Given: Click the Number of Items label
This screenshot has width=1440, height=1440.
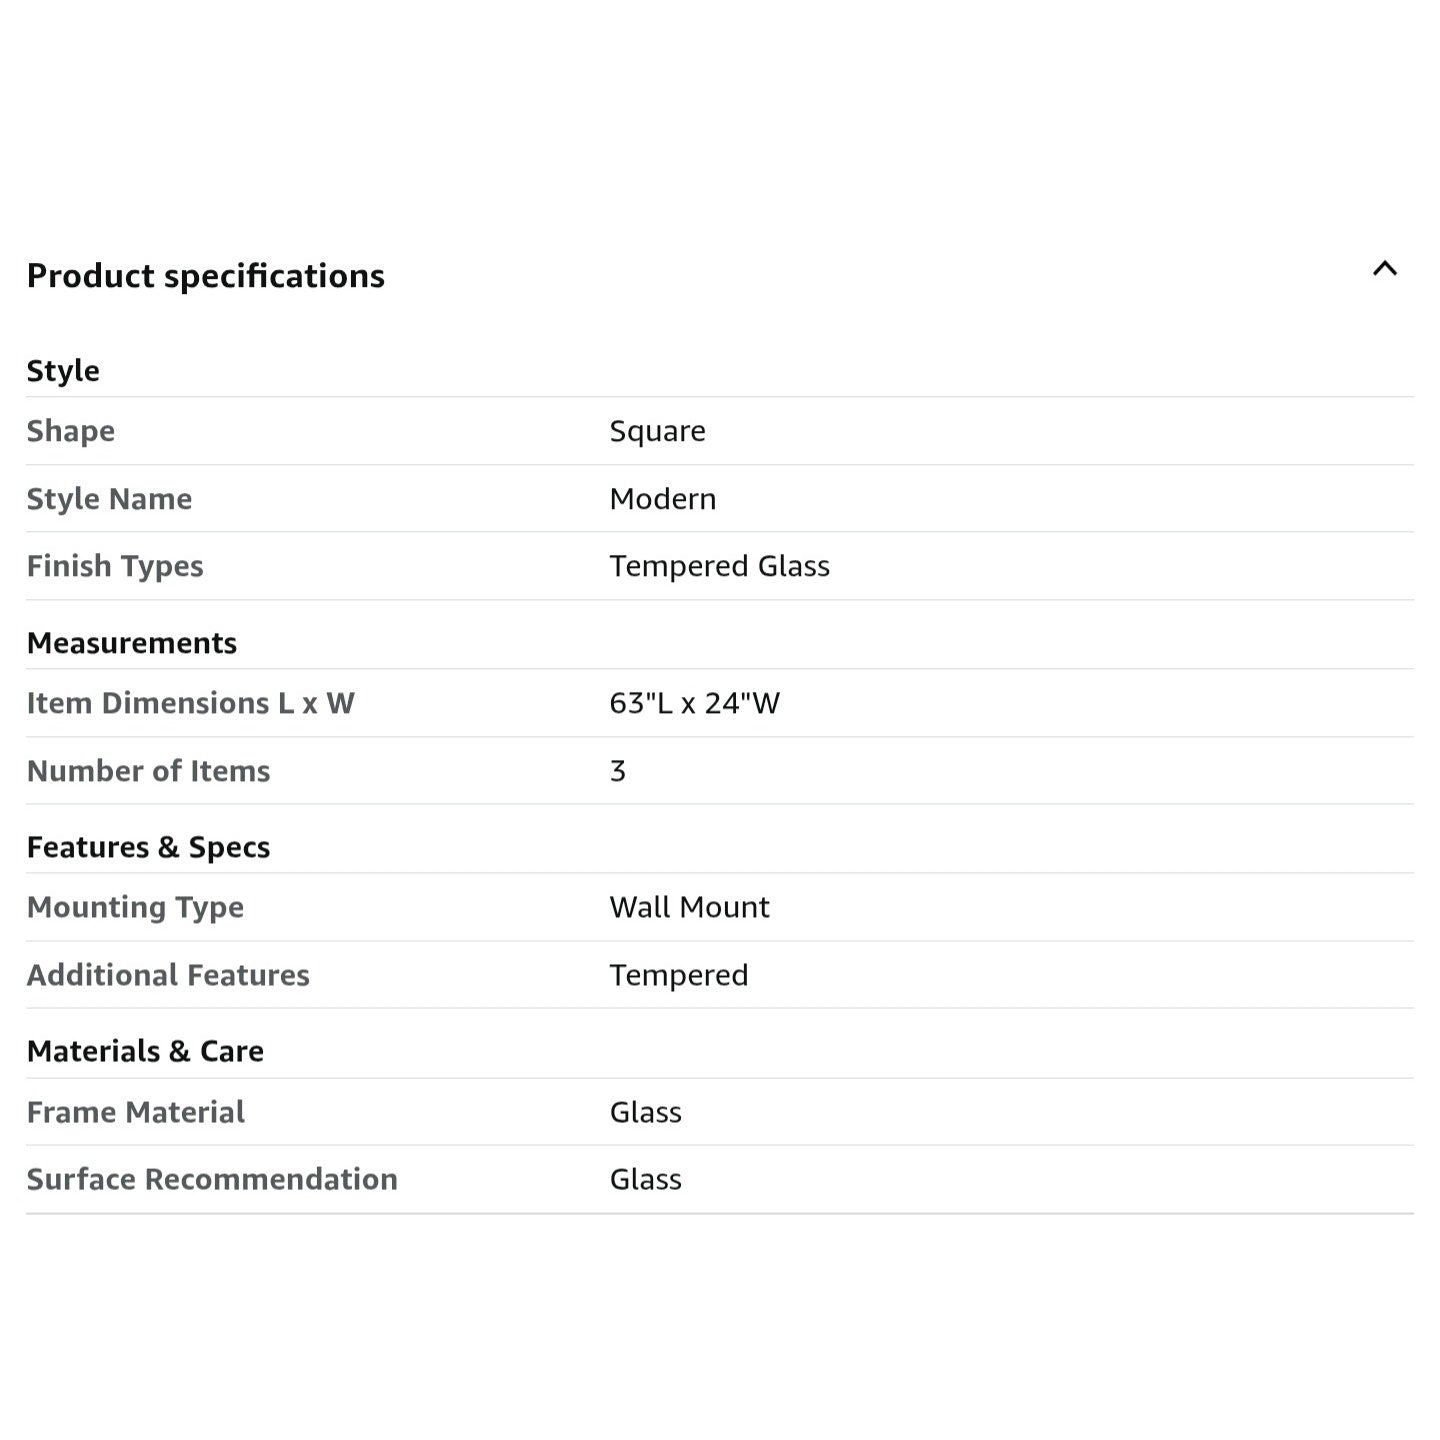Looking at the screenshot, I should [149, 771].
